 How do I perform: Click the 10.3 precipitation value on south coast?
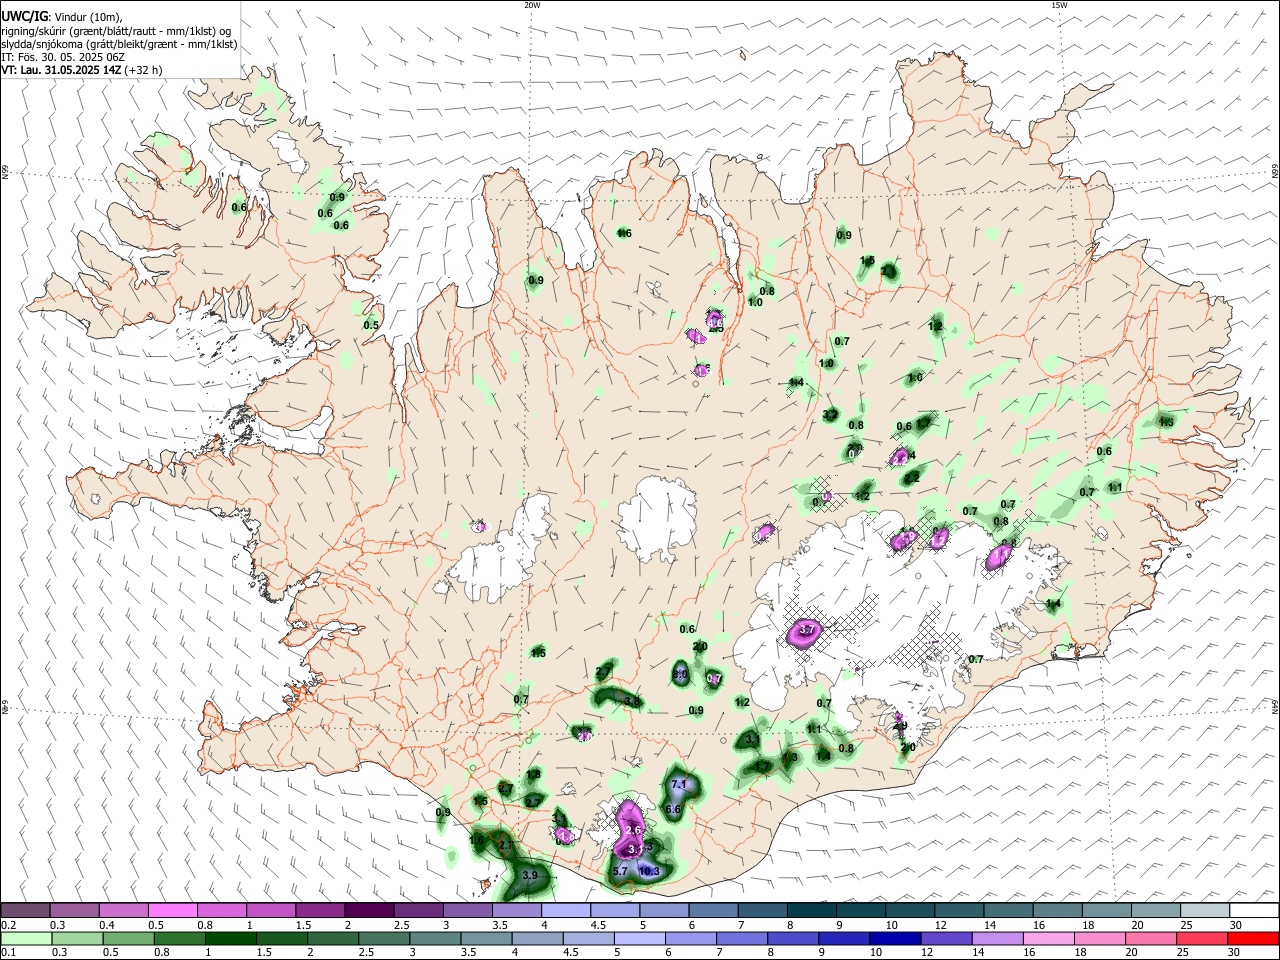[649, 872]
